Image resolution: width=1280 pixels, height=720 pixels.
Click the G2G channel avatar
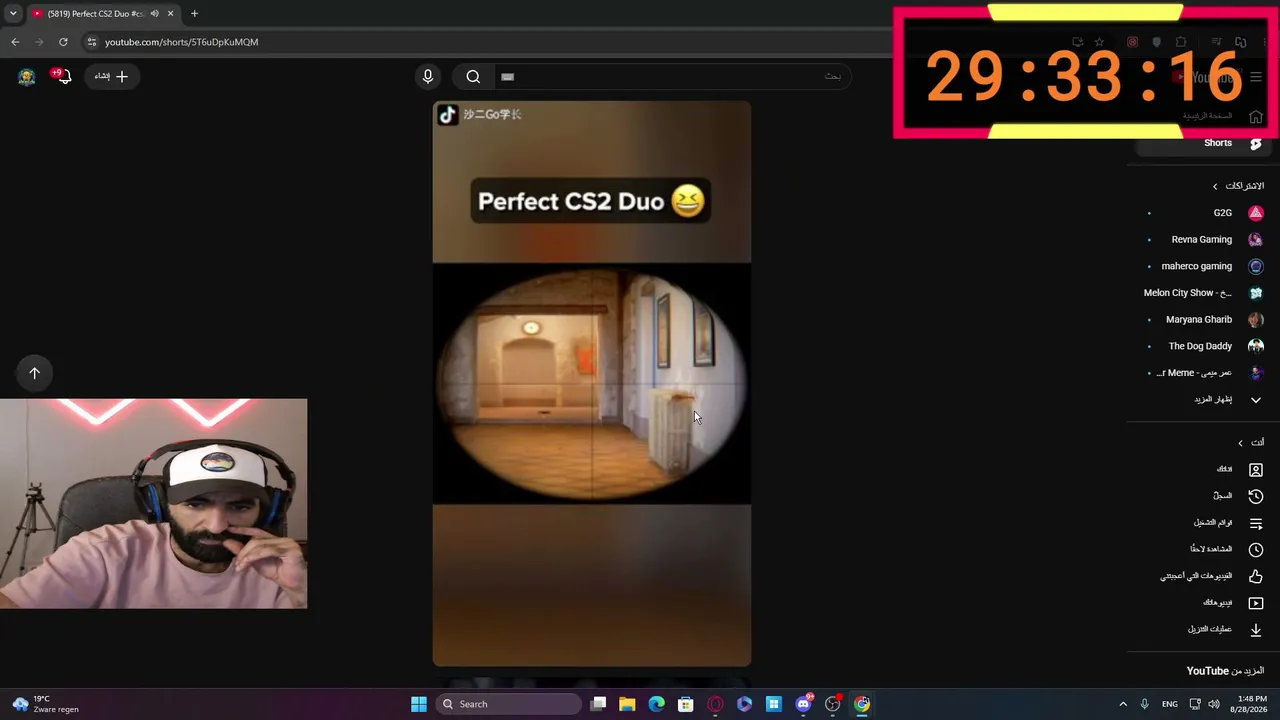(1256, 213)
